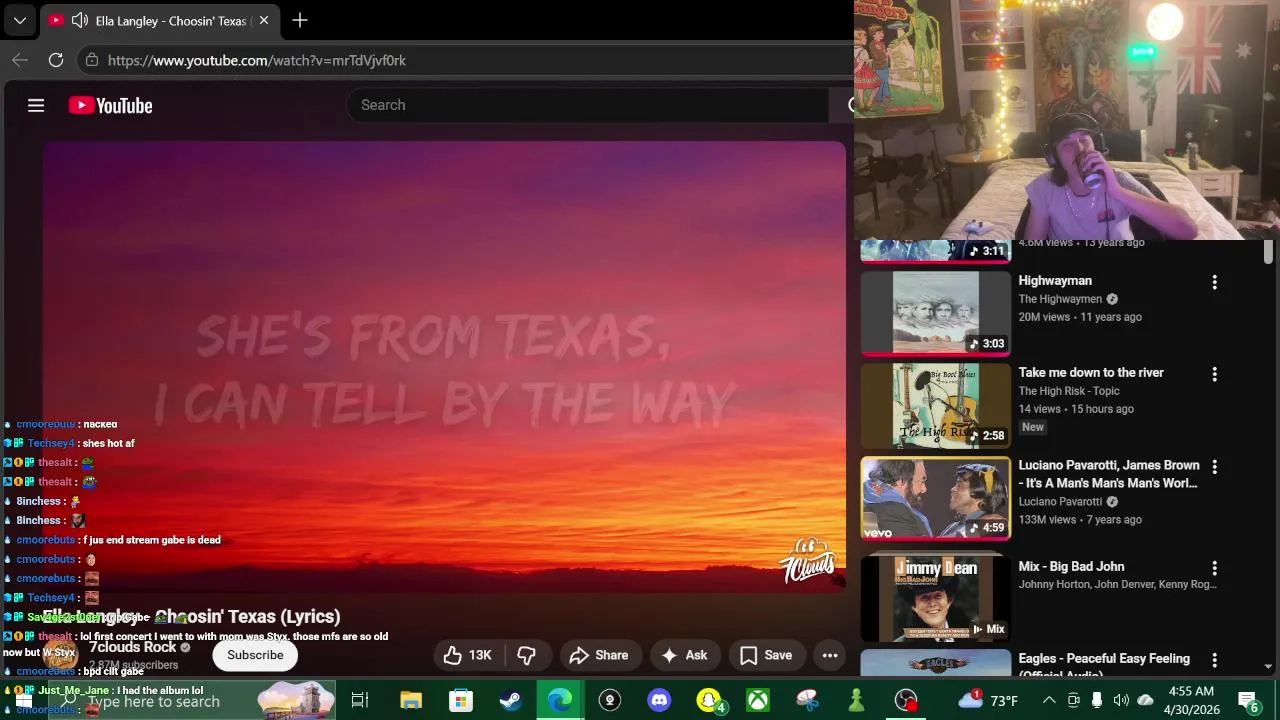
Task: Click the recommendations scrollbar thumb
Action: (1268, 252)
